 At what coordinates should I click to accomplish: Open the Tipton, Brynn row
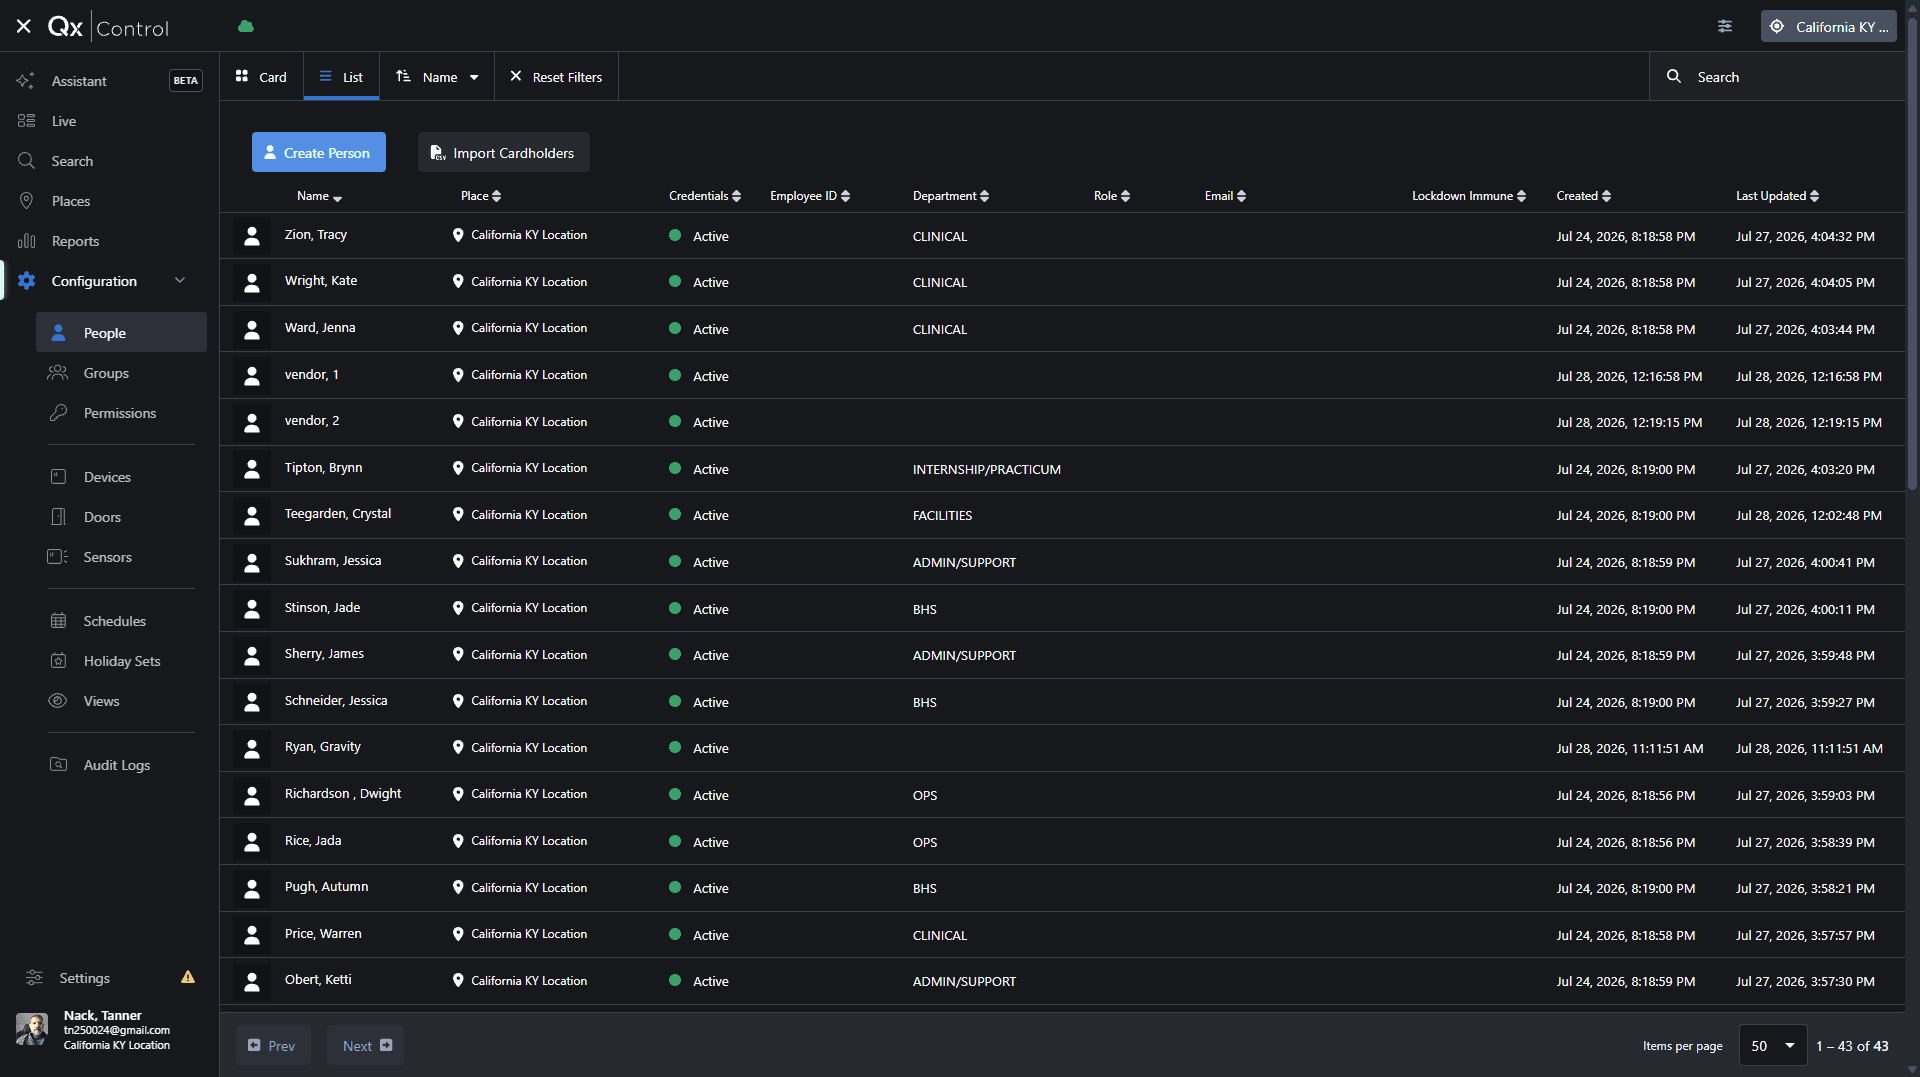(1062, 469)
